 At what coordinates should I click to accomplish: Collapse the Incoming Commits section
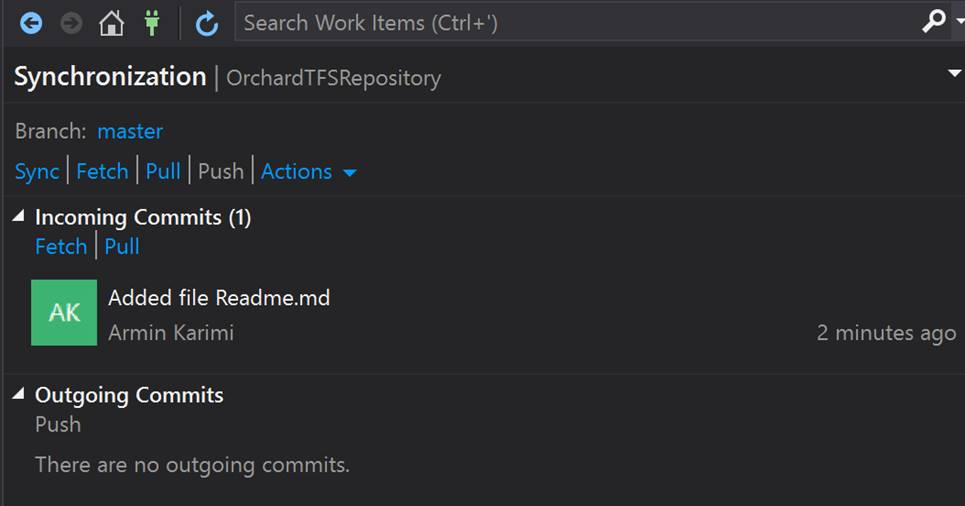[x=18, y=215]
